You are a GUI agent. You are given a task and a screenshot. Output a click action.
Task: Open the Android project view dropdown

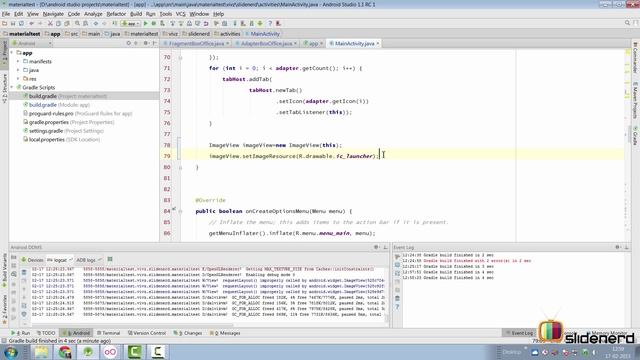click(32, 43)
